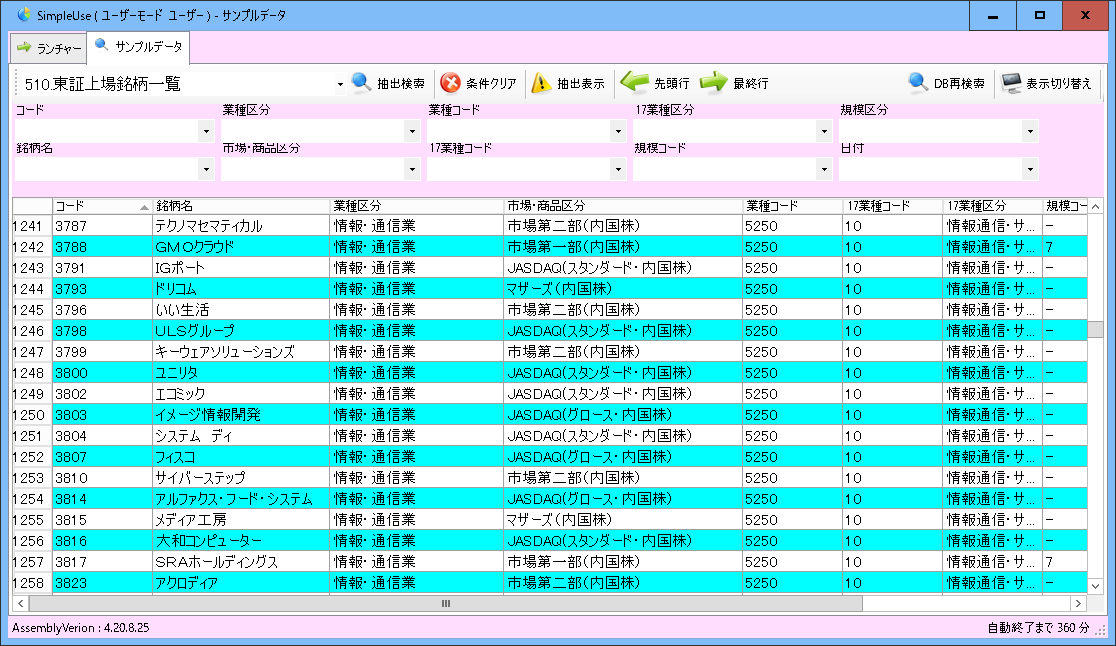This screenshot has height=646, width=1116.
Task: Click the 抽出検索 magnifier icon
Action: point(360,83)
